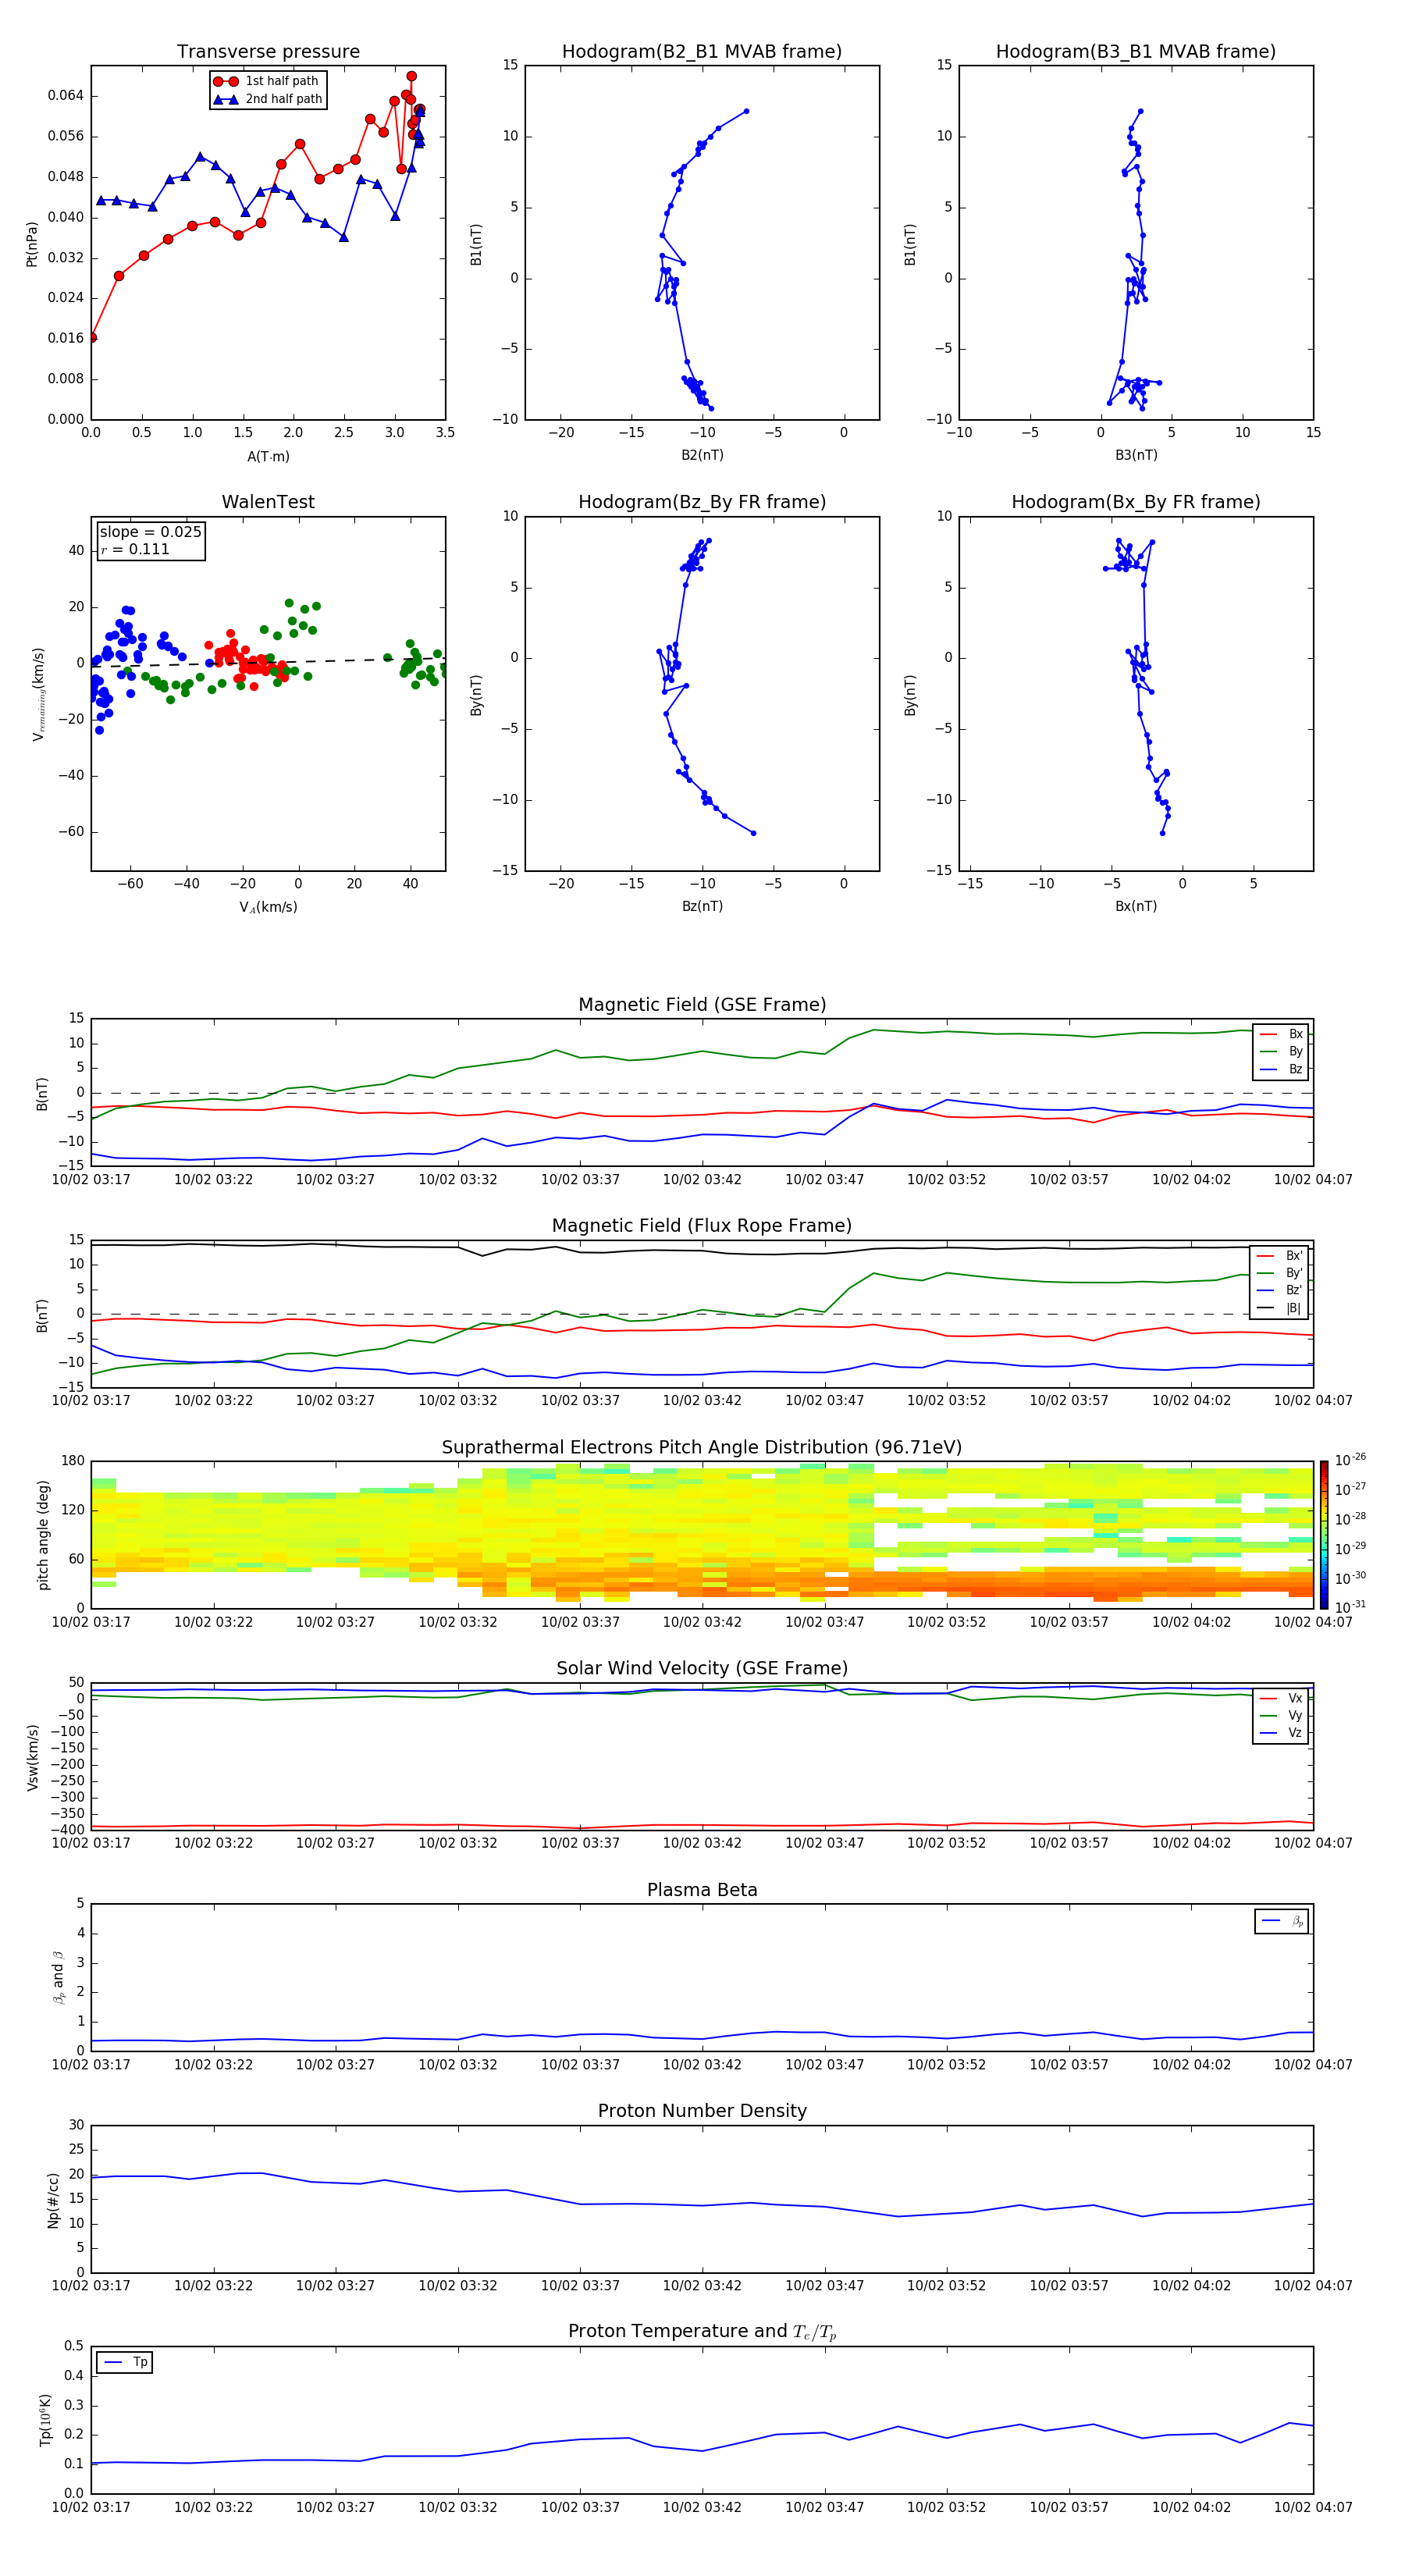Click 'Tp' legend in Proton Temperature panel

click(125, 2363)
